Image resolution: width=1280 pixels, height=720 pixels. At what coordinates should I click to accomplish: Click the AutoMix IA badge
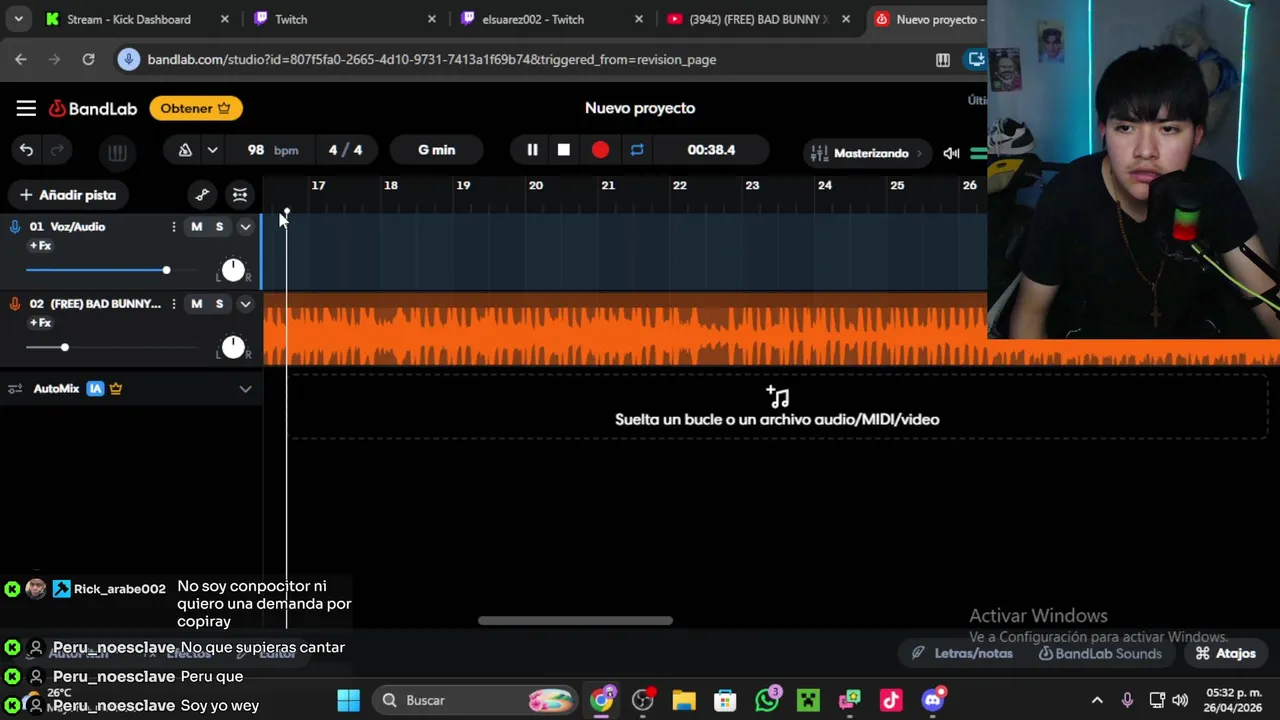pyautogui.click(x=95, y=389)
